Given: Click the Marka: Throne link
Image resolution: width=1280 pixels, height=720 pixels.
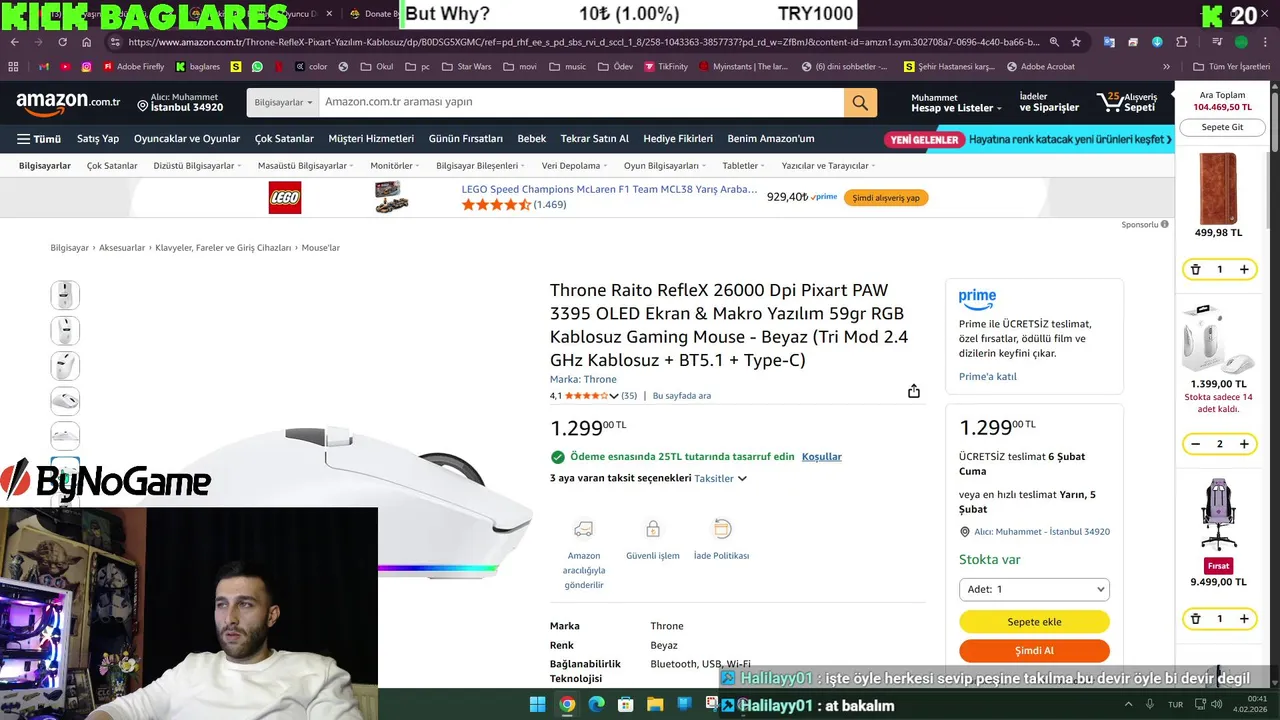Looking at the screenshot, I should (583, 380).
